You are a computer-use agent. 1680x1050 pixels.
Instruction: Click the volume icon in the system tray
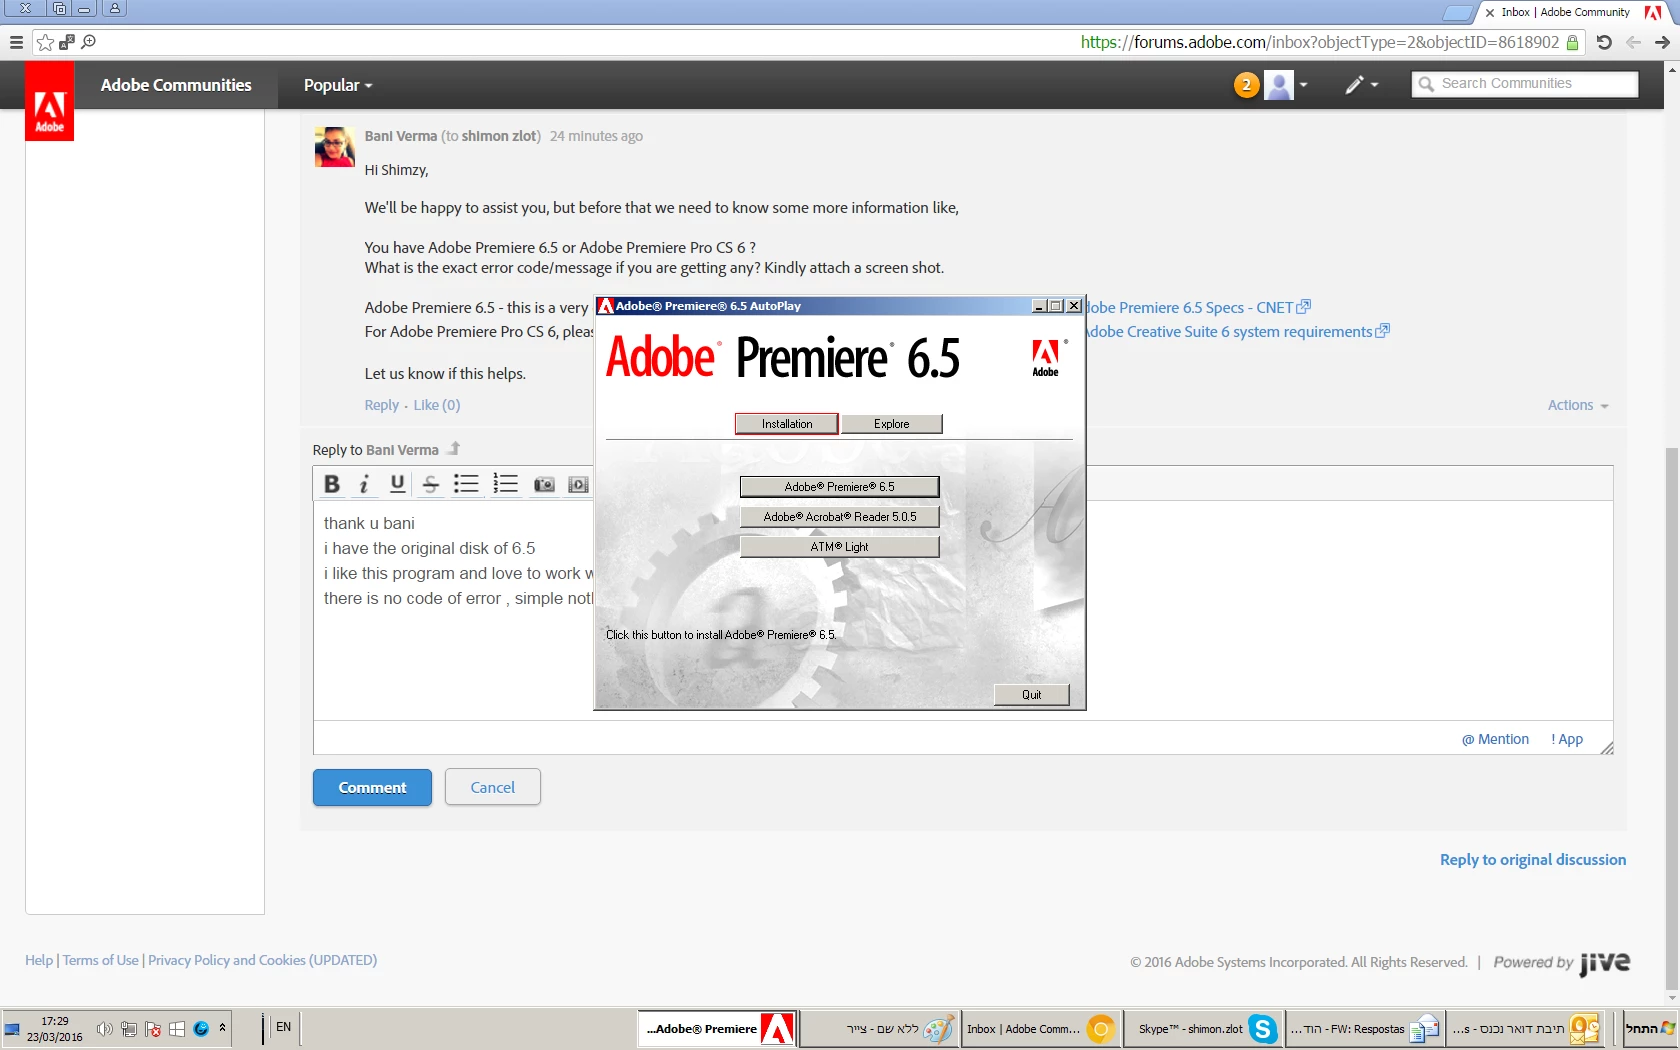coord(104,1029)
